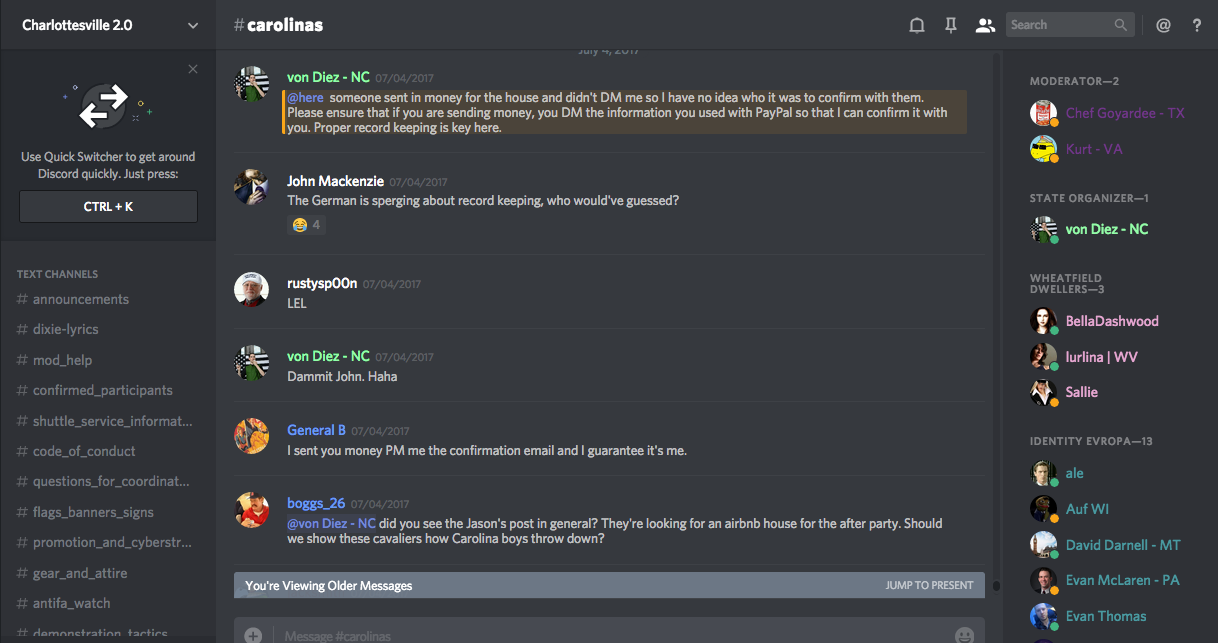Click Chef Goyardee - TX in member list

[x=1124, y=113]
